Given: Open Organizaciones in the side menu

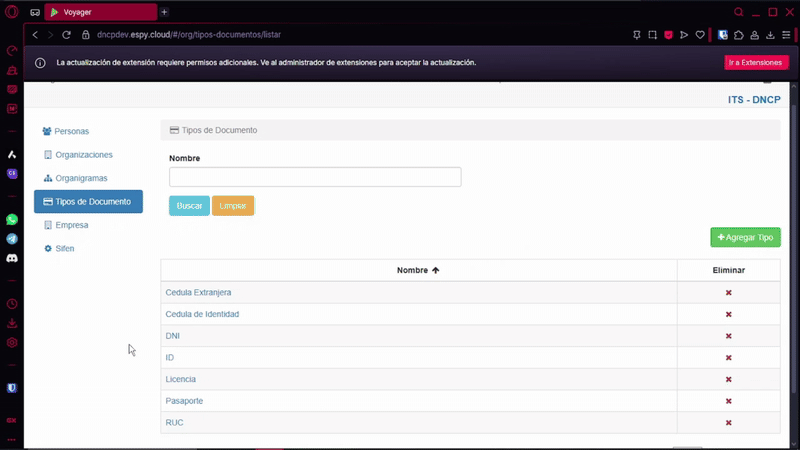Looking at the screenshot, I should [x=78, y=155].
